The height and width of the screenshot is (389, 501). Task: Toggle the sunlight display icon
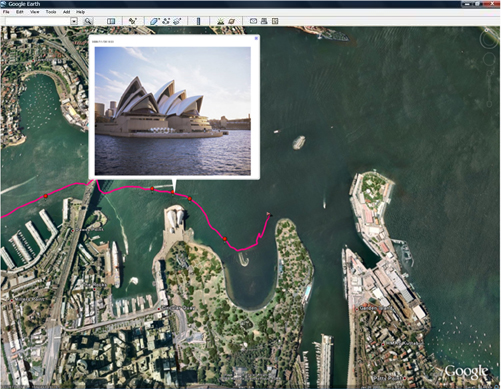tap(220, 21)
